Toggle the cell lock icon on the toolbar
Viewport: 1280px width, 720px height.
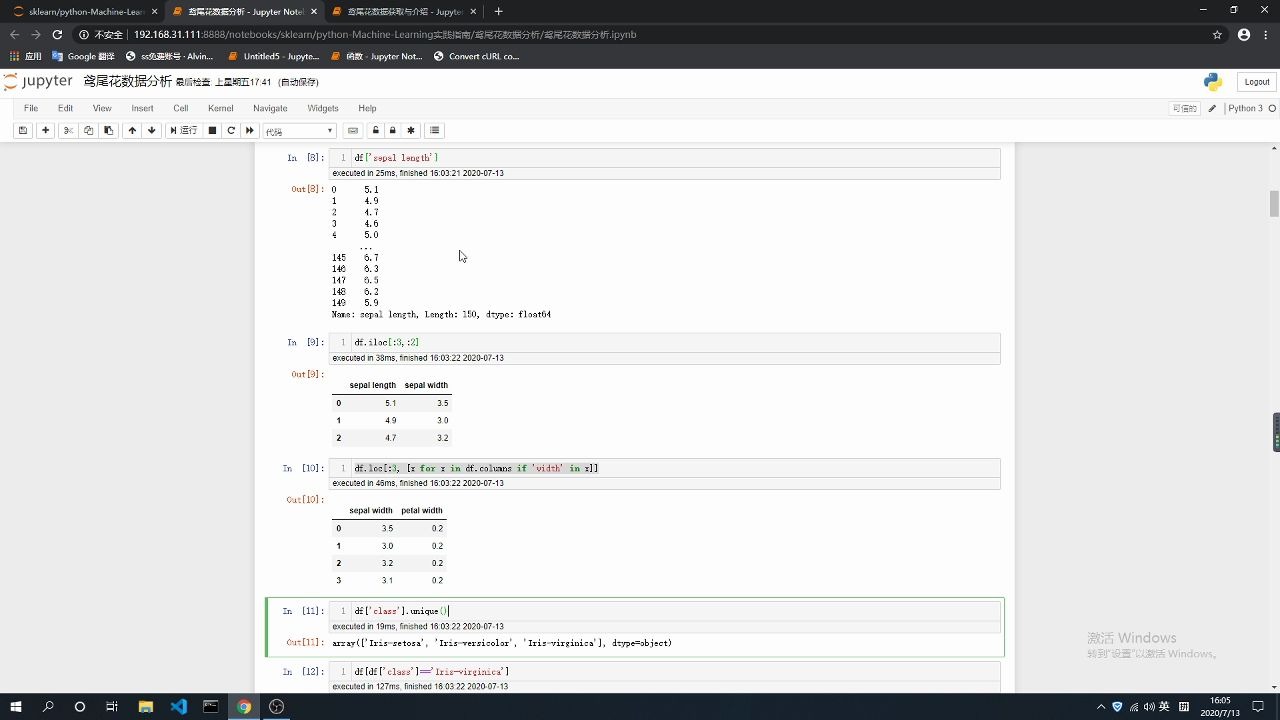point(391,130)
